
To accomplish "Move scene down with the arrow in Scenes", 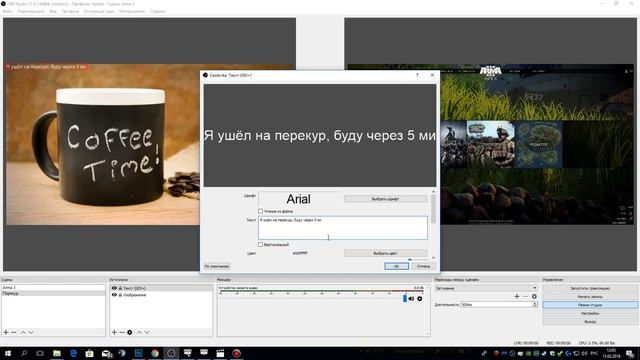I will [x=31, y=332].
